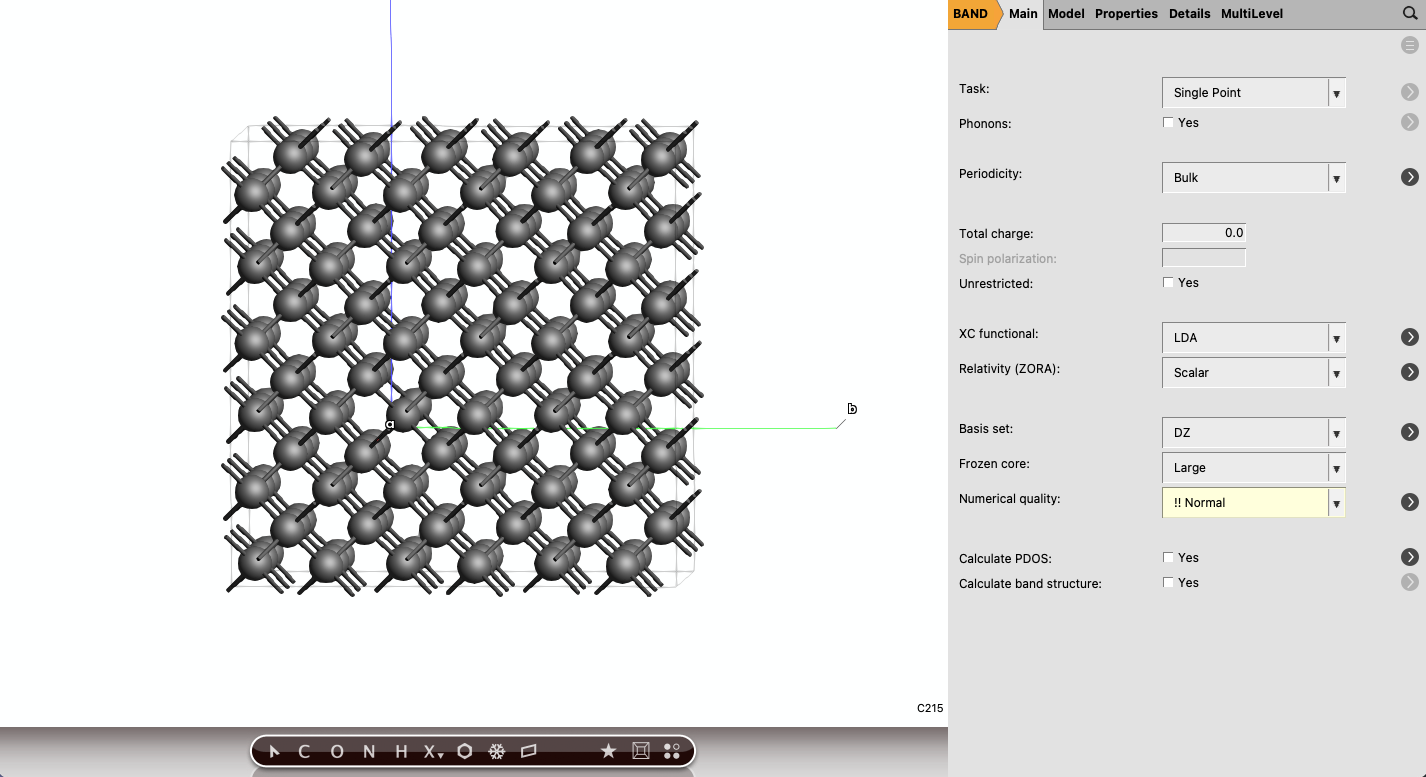Pick nitrogen from the element toolbar

[x=367, y=751]
